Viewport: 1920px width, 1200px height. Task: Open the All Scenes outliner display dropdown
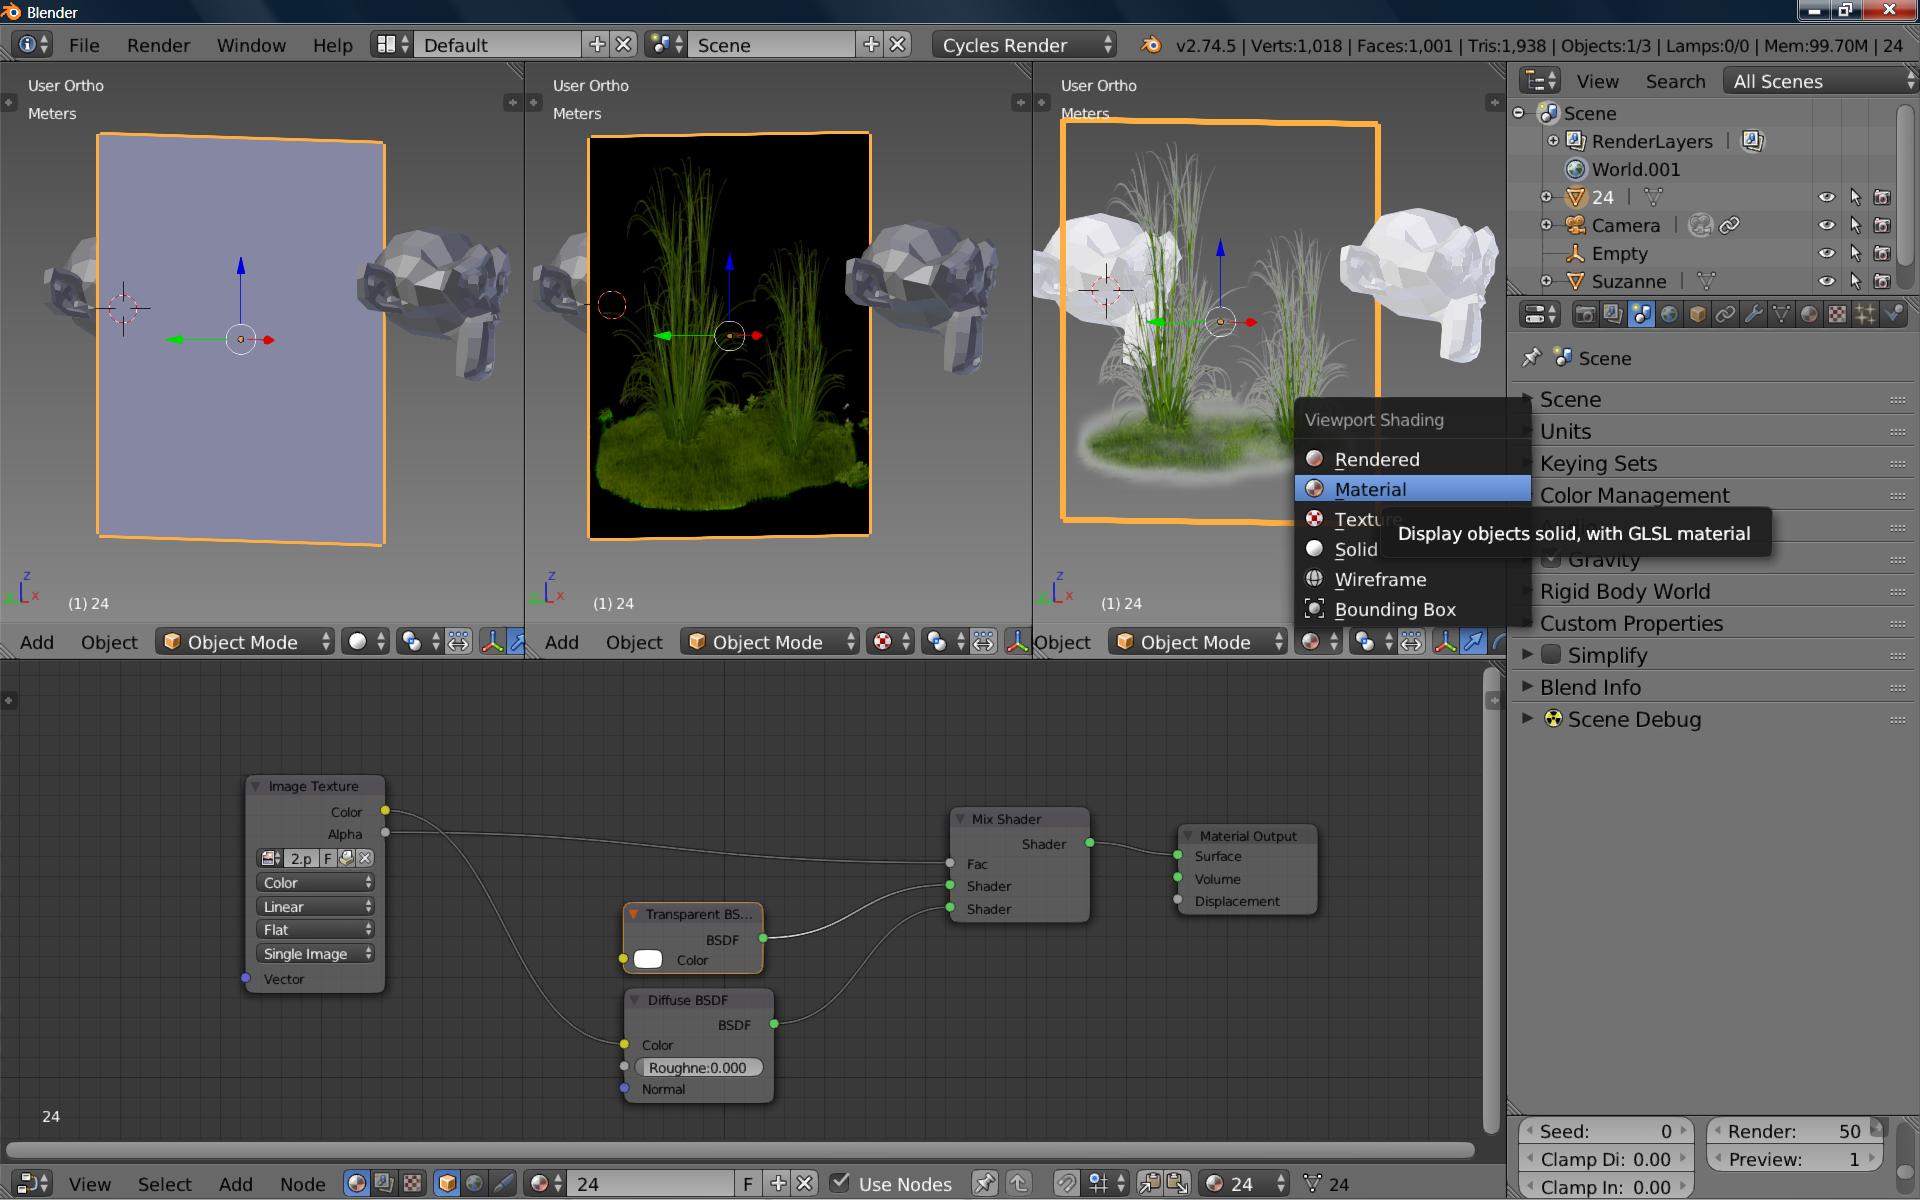pos(1821,81)
